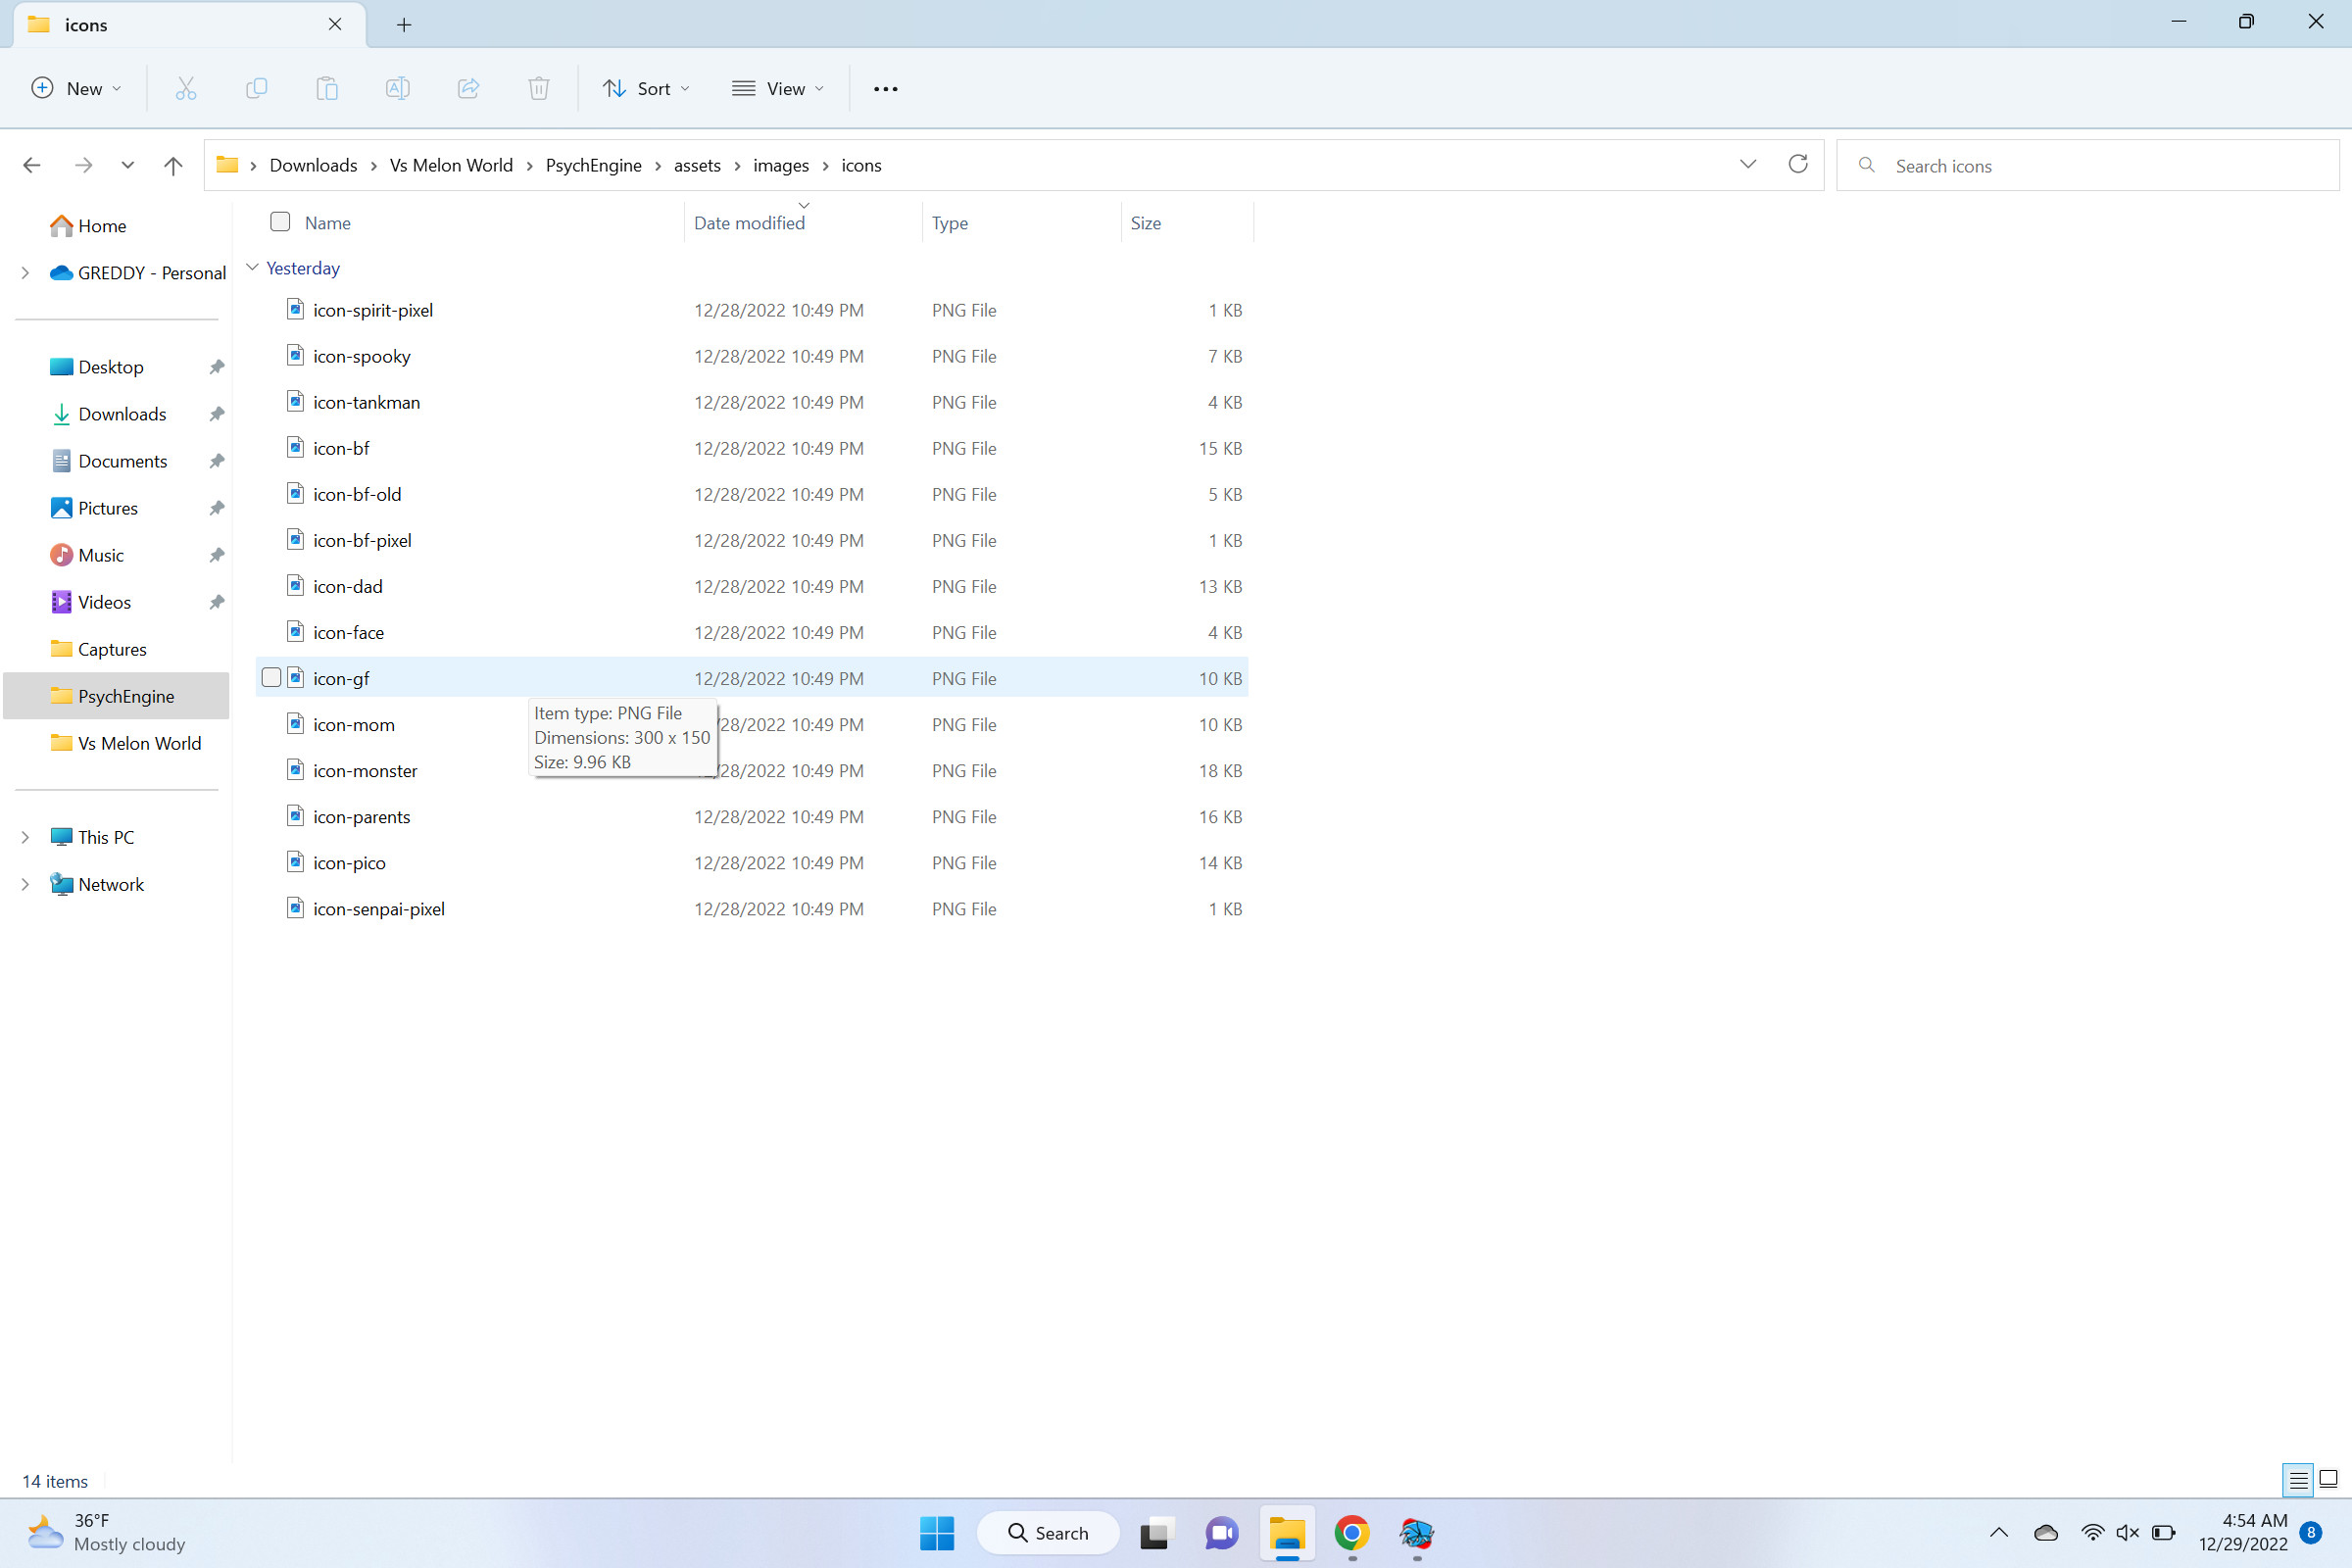The width and height of the screenshot is (2352, 1568).
Task: Go to the assets breadcrumb folder
Action: tap(697, 166)
